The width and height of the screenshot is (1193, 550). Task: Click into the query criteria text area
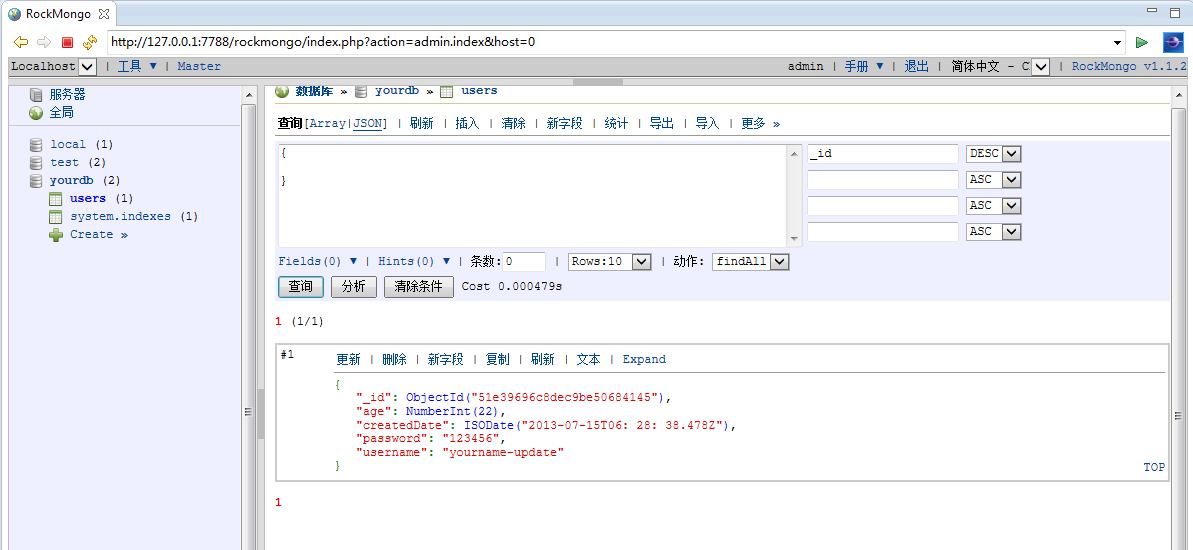pyautogui.click(x=533, y=195)
